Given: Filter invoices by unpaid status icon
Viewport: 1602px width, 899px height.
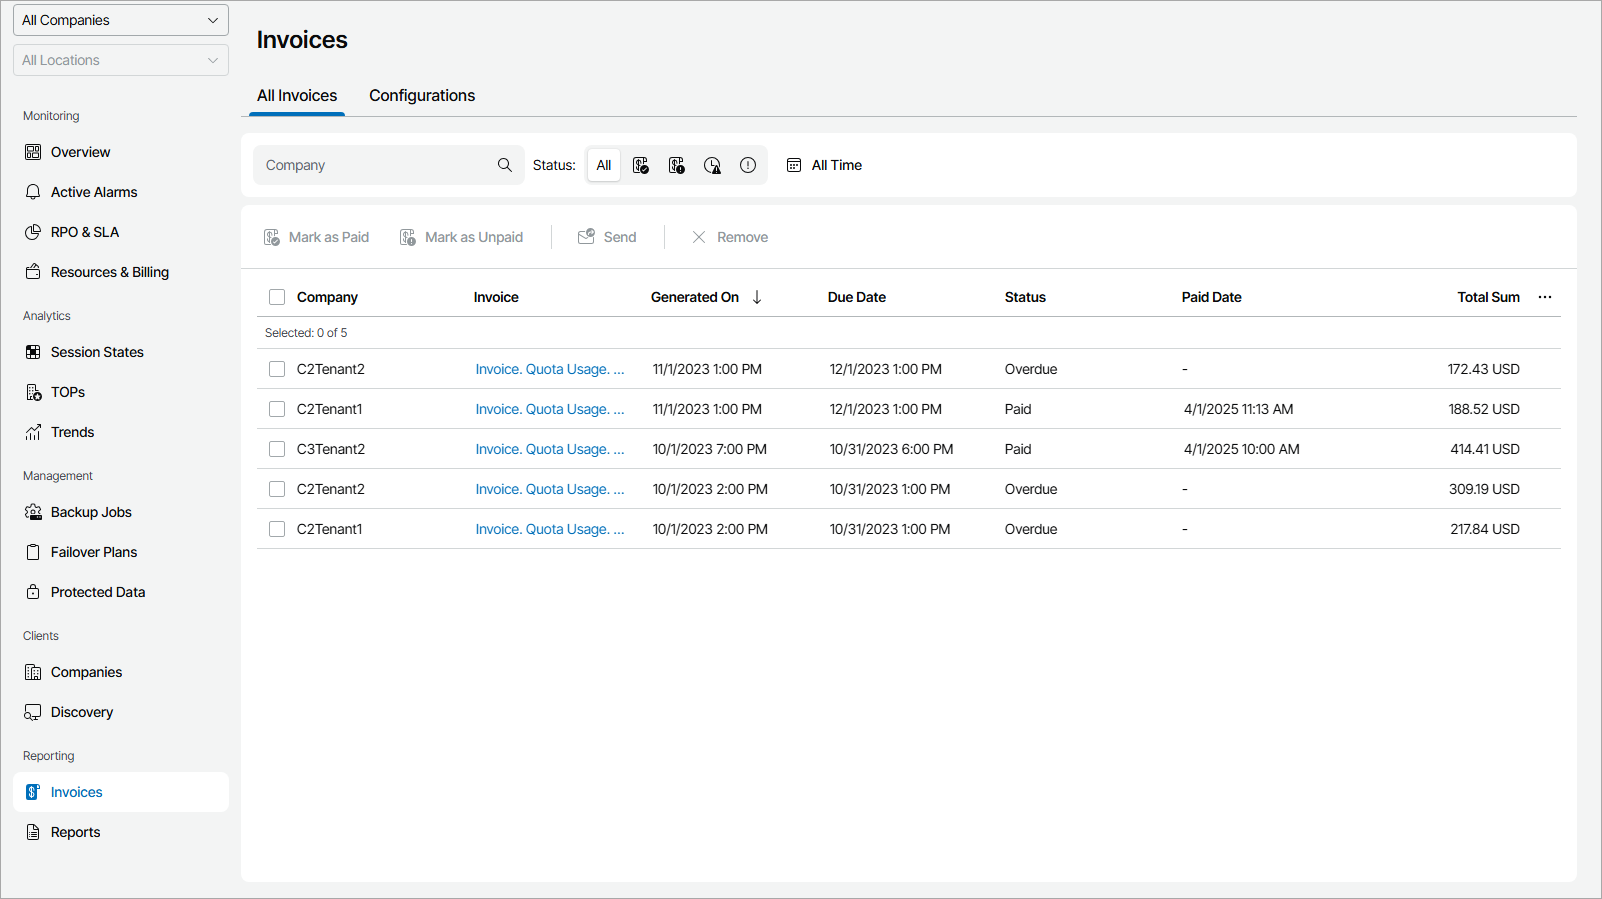Looking at the screenshot, I should point(677,166).
